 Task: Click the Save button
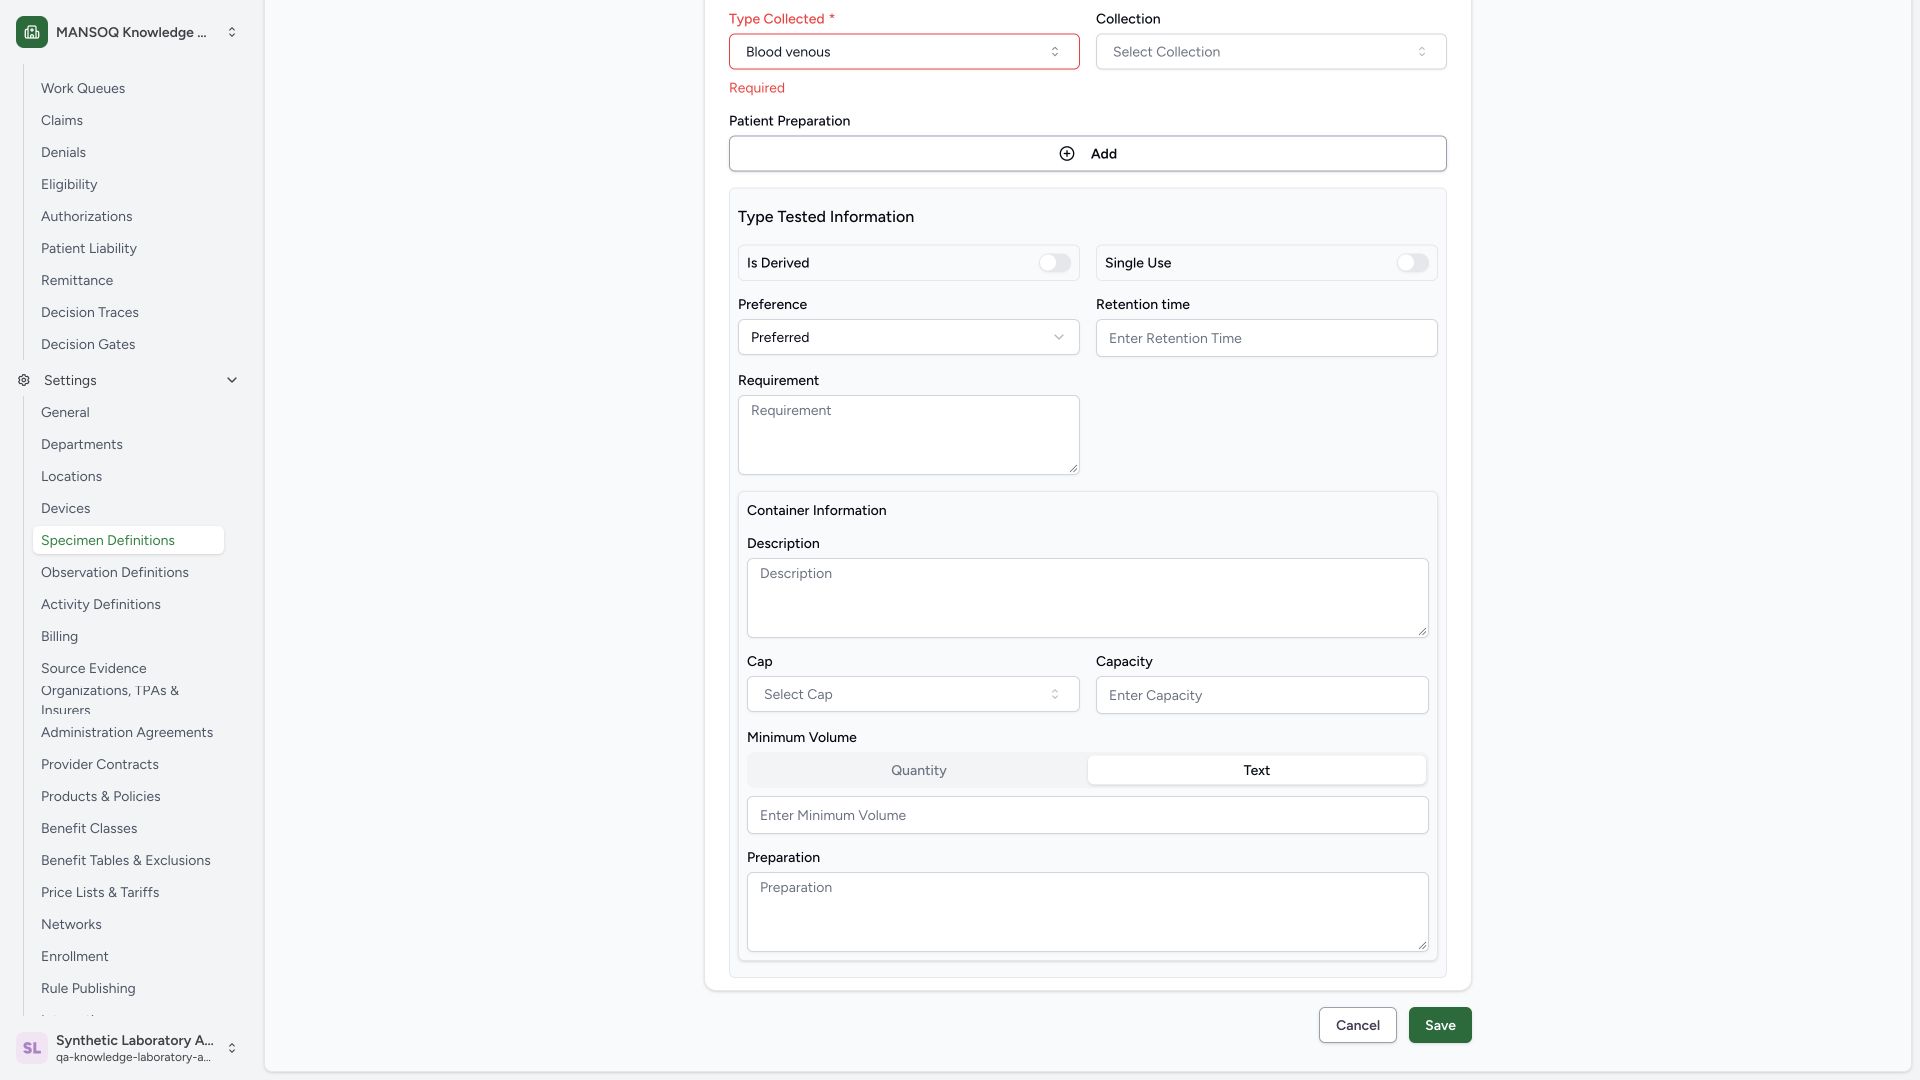(x=1440, y=1025)
